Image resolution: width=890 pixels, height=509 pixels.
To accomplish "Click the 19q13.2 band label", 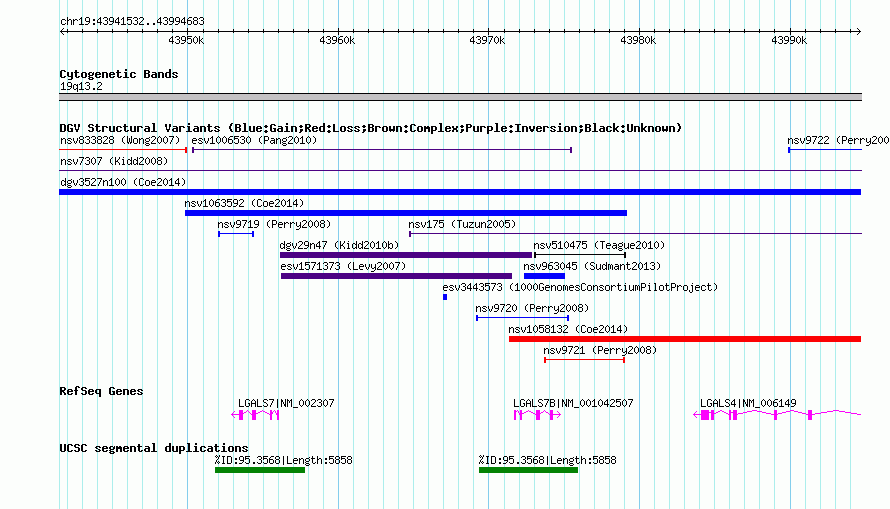I will (81, 86).
